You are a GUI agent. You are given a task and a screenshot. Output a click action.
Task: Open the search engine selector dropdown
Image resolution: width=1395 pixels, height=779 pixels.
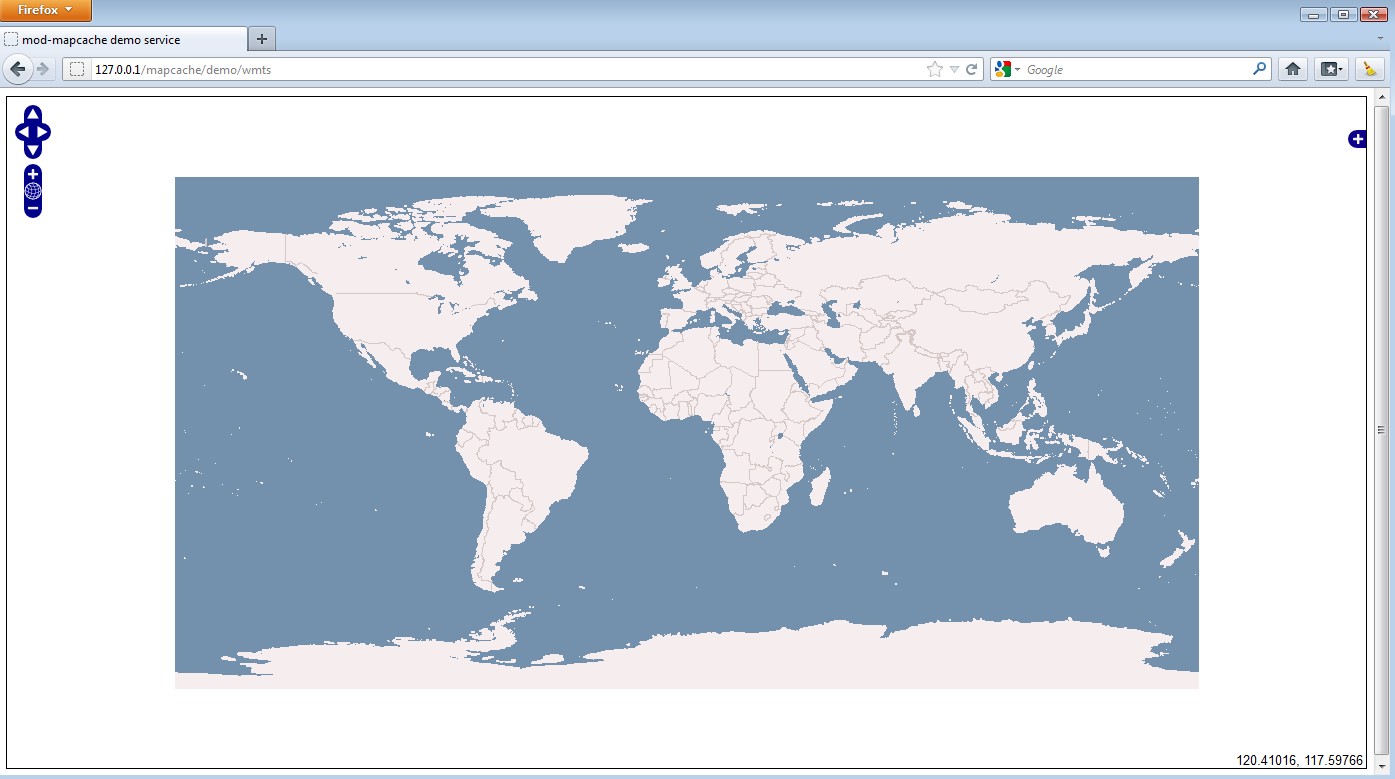point(1008,69)
